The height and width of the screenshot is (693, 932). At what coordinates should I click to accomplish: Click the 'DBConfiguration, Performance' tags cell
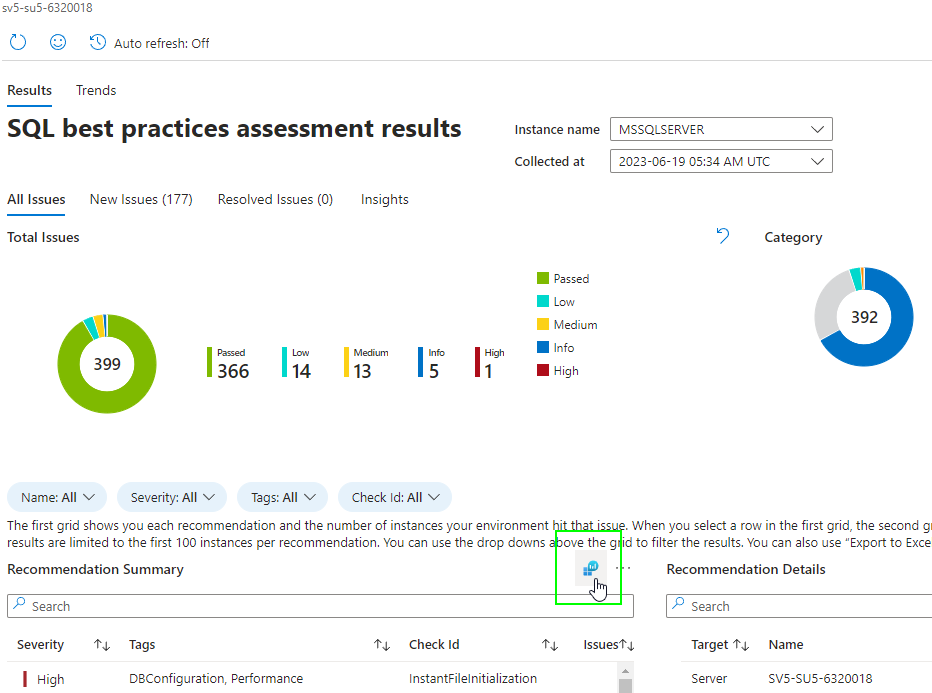coord(216,679)
